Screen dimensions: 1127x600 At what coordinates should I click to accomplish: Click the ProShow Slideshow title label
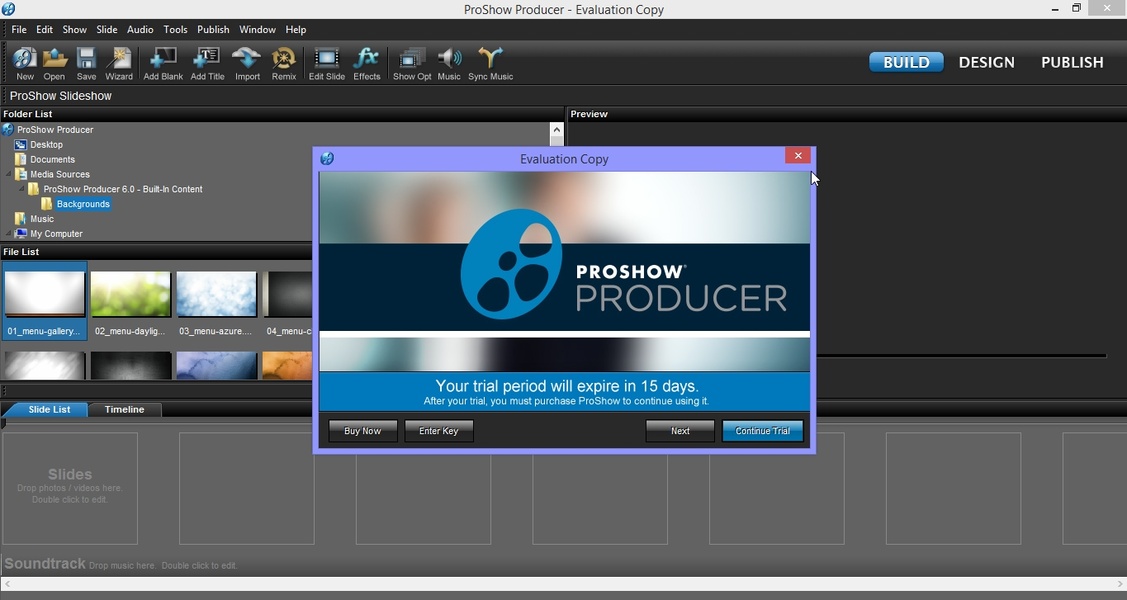[x=60, y=96]
